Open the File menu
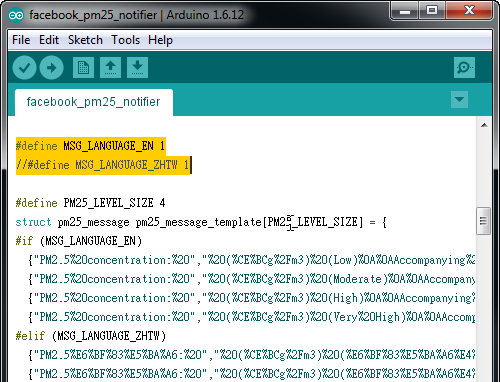The width and height of the screenshot is (500, 382). click(21, 40)
